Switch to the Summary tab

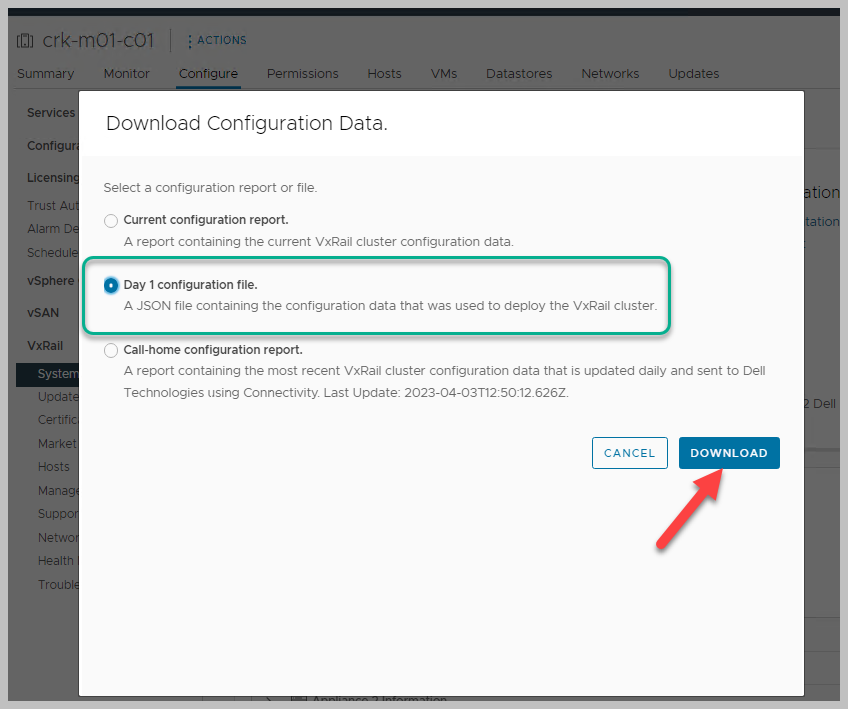point(45,74)
